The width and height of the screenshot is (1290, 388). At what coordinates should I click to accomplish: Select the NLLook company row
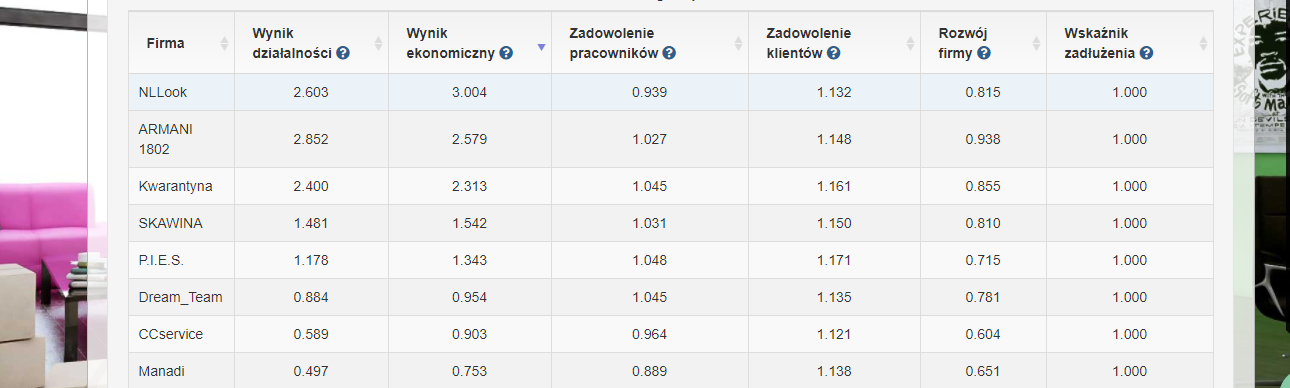671,92
